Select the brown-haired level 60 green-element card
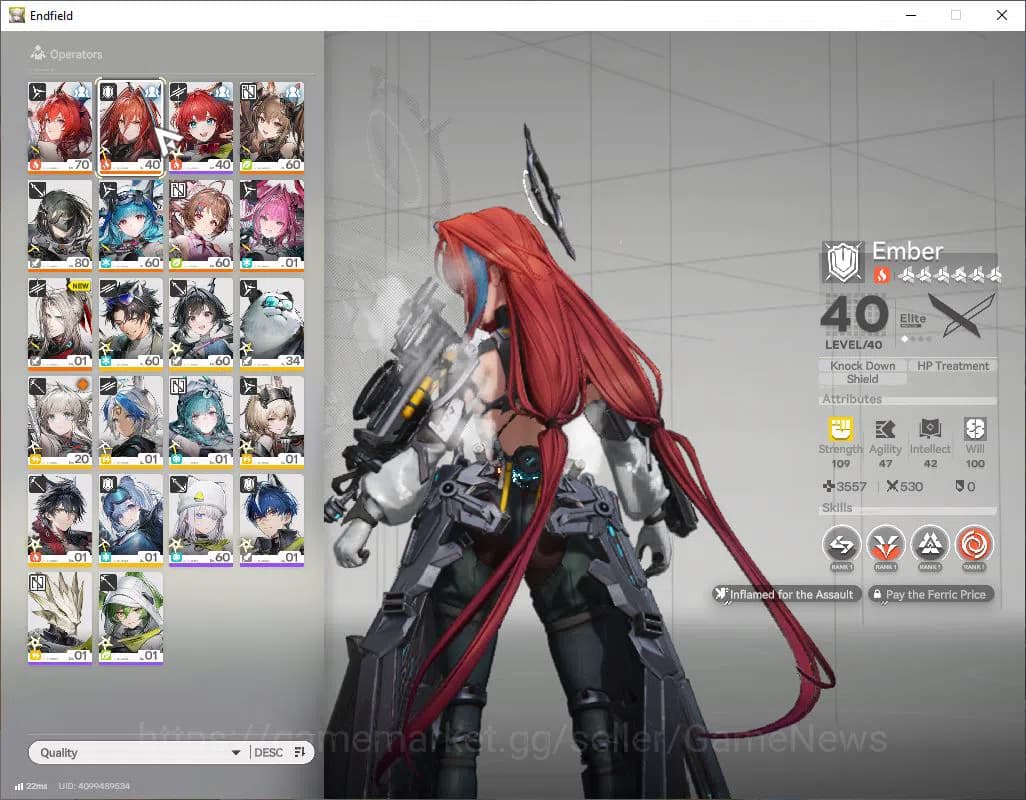Screen dimensions: 1026x800 pos(272,127)
